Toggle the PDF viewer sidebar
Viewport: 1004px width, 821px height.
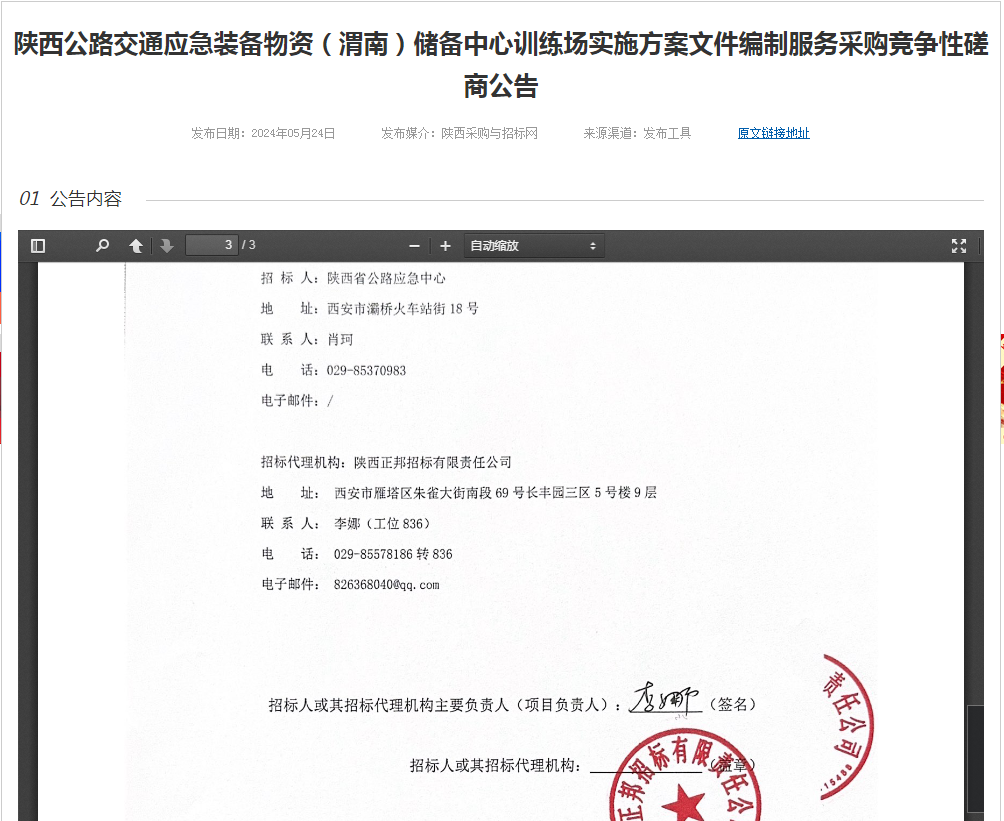coord(38,246)
